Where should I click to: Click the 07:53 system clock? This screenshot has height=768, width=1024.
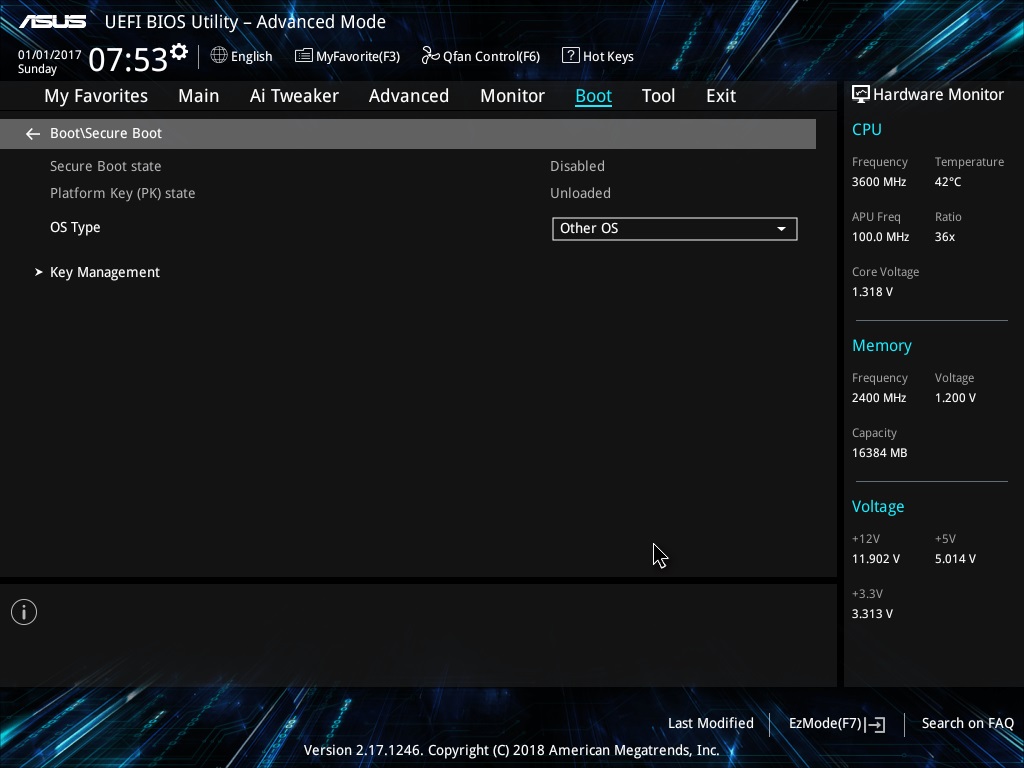[128, 59]
